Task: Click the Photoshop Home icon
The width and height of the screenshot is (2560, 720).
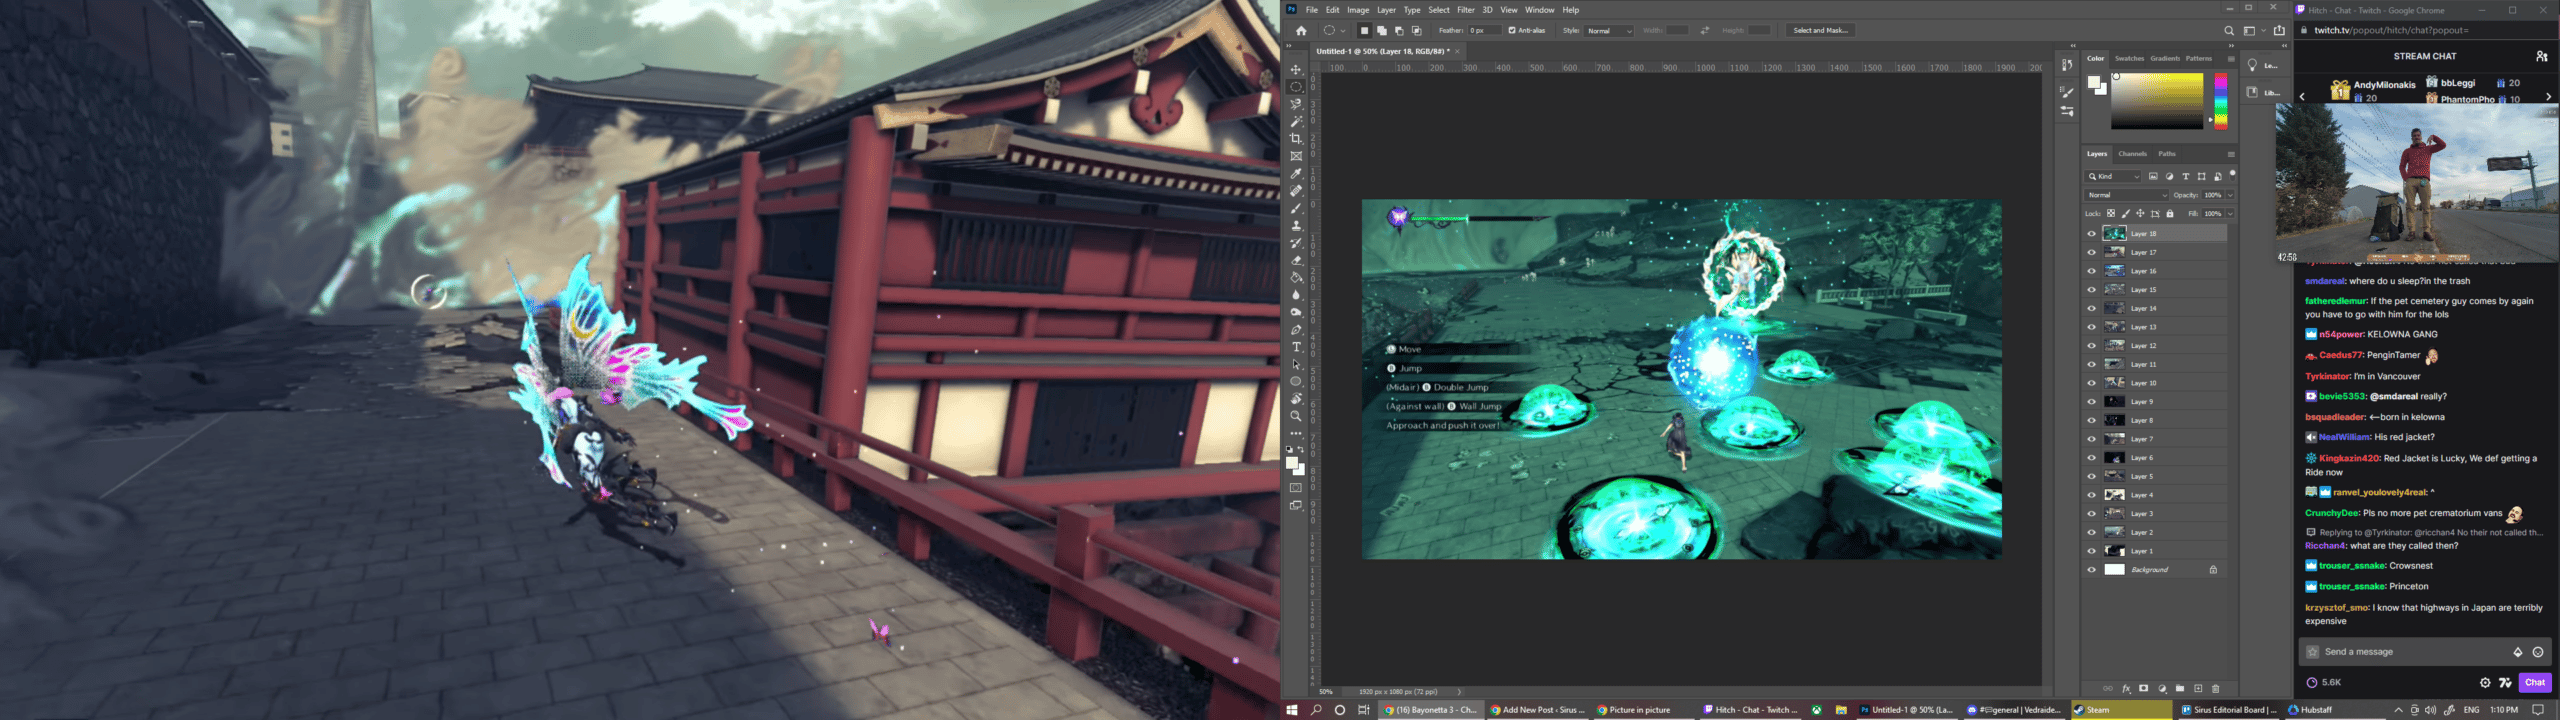Action: coord(1301,31)
